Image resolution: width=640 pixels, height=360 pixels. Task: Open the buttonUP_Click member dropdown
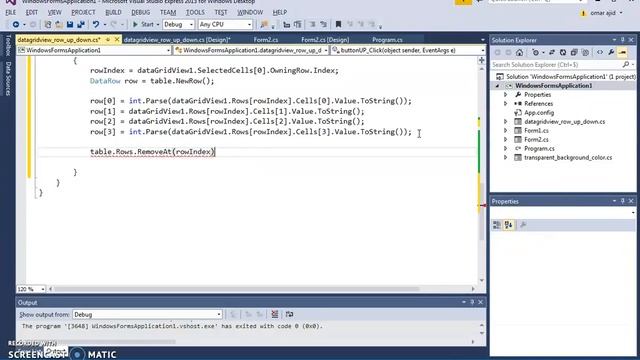click(408, 50)
